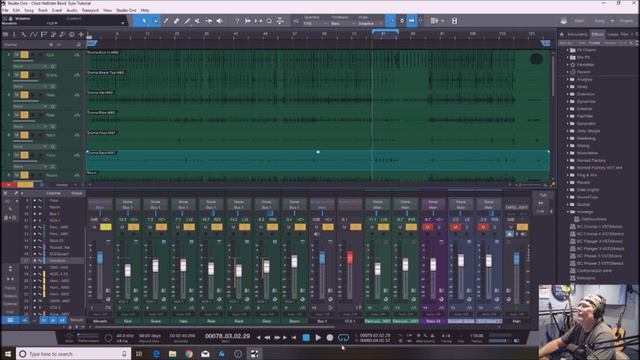Select the Bend tool in the toolbar
640x360 pixels.
pyautogui.click(x=209, y=20)
